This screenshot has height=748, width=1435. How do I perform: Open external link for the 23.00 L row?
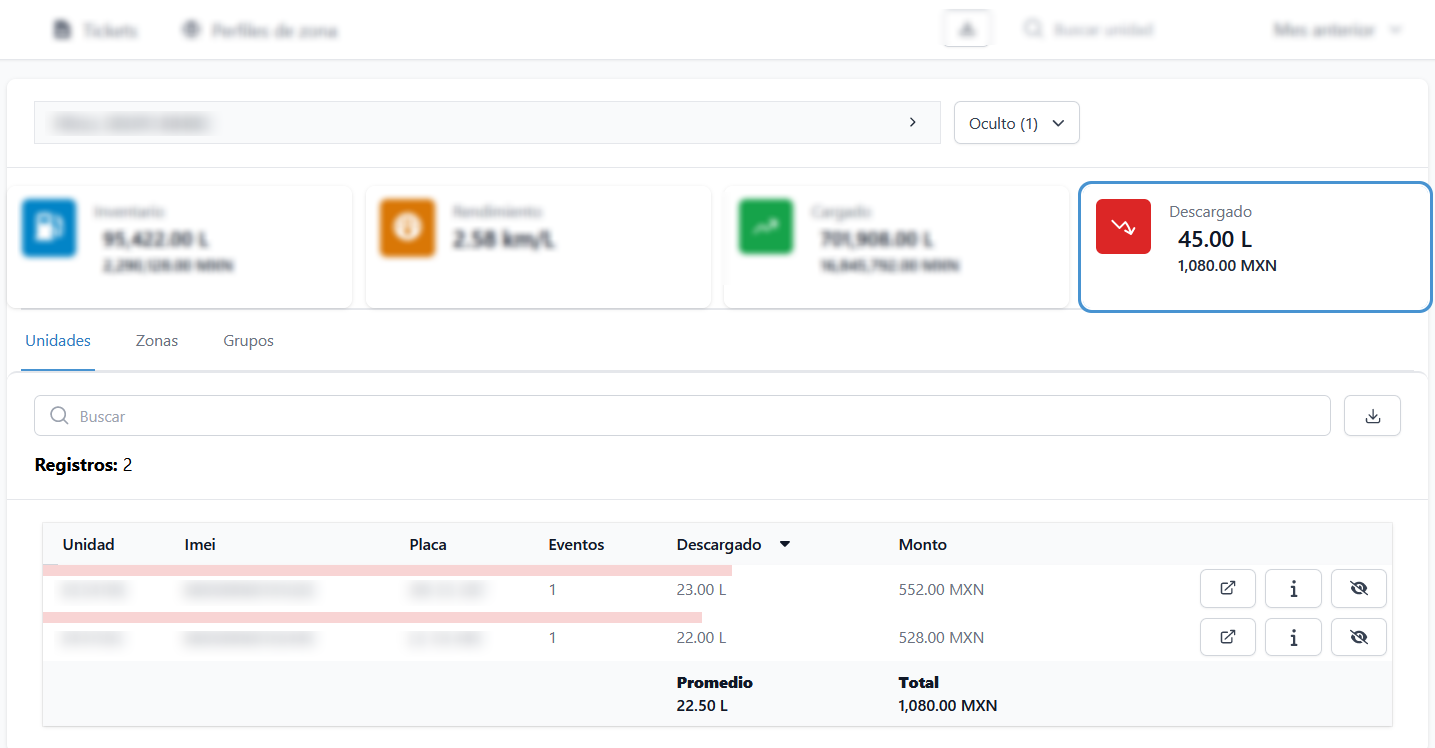[1227, 589]
